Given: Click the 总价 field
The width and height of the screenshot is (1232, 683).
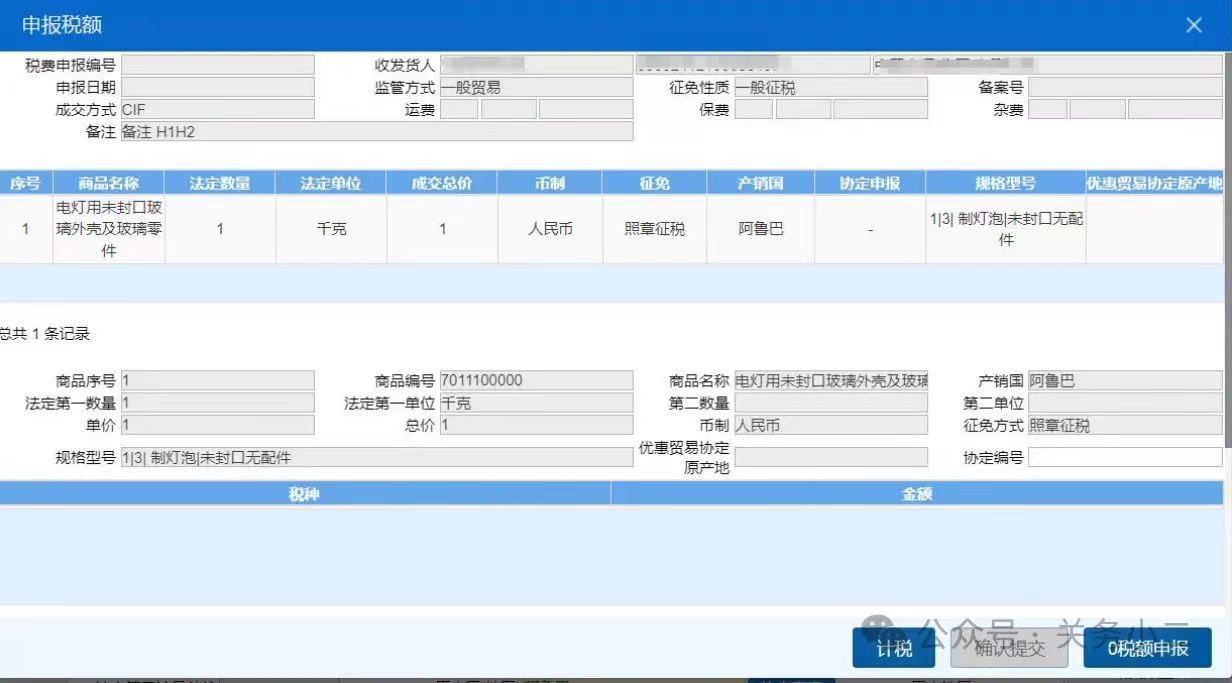Looking at the screenshot, I should [536, 425].
